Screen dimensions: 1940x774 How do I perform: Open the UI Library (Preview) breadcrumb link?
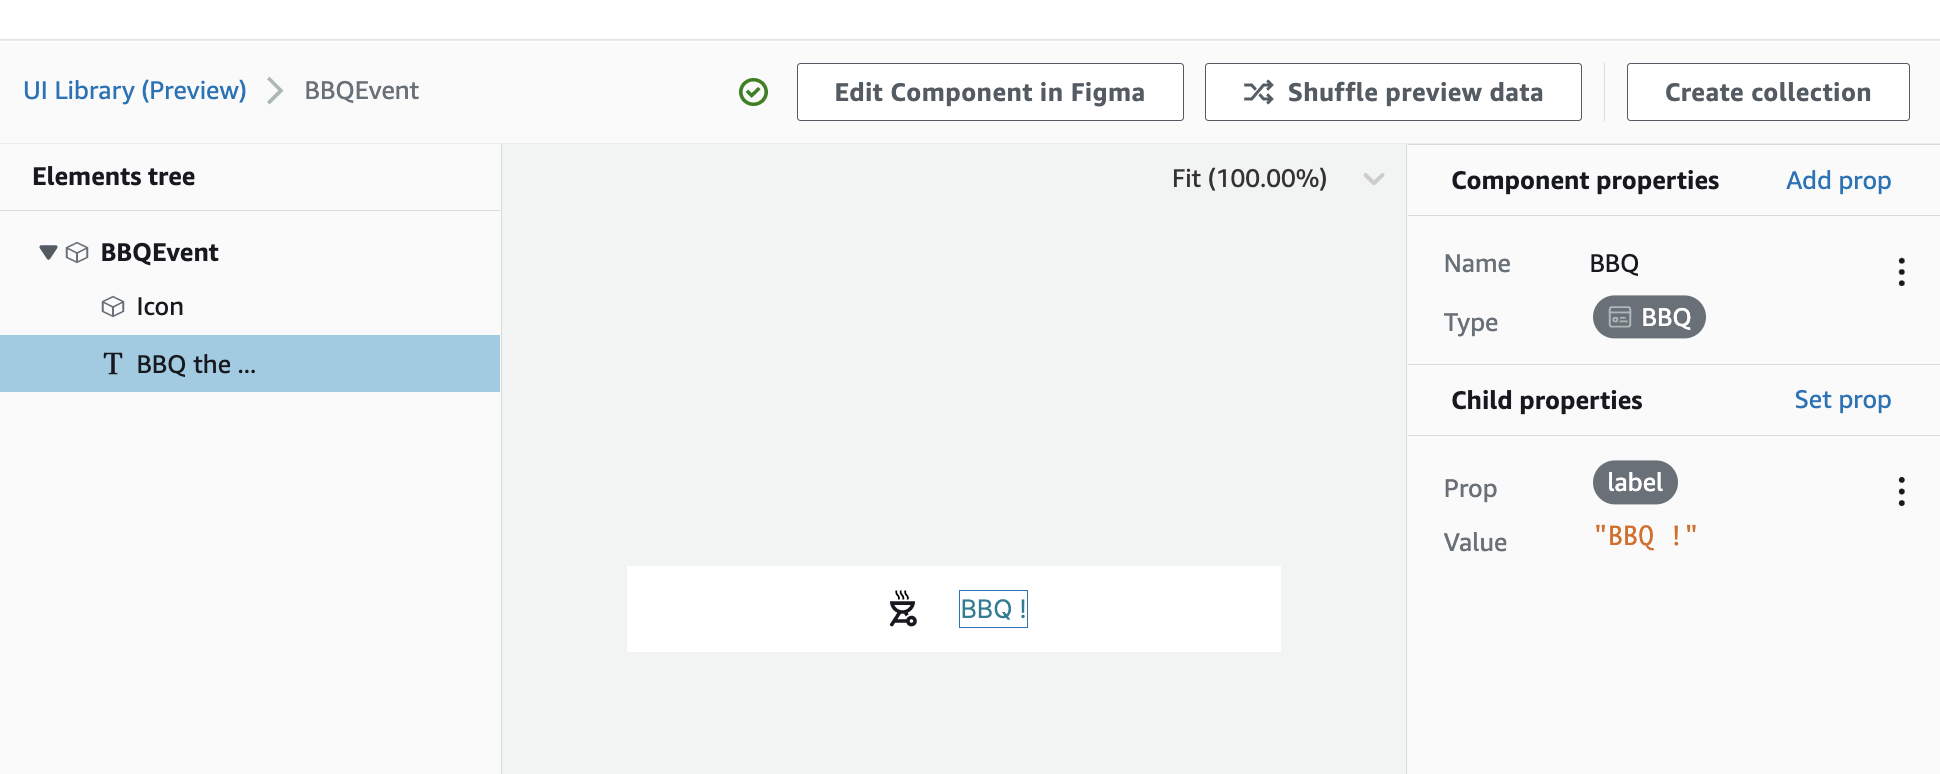tap(134, 90)
